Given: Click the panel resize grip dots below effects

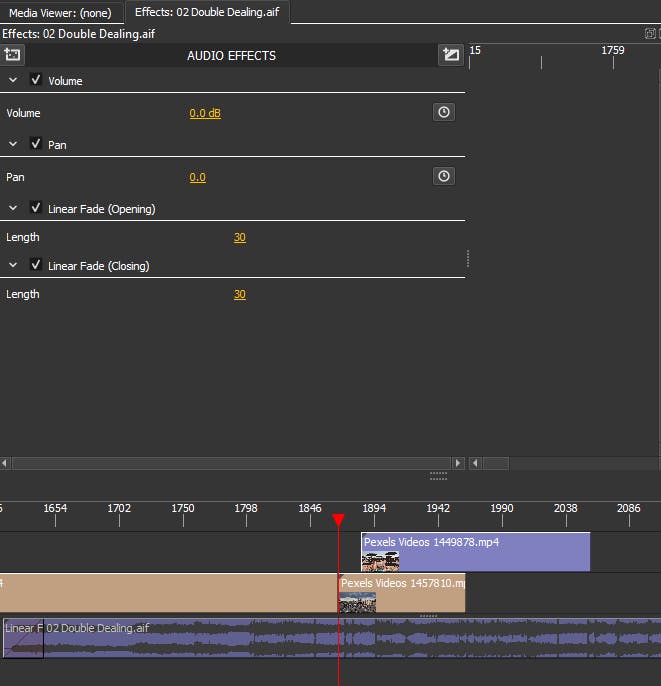Looking at the screenshot, I should (438, 476).
